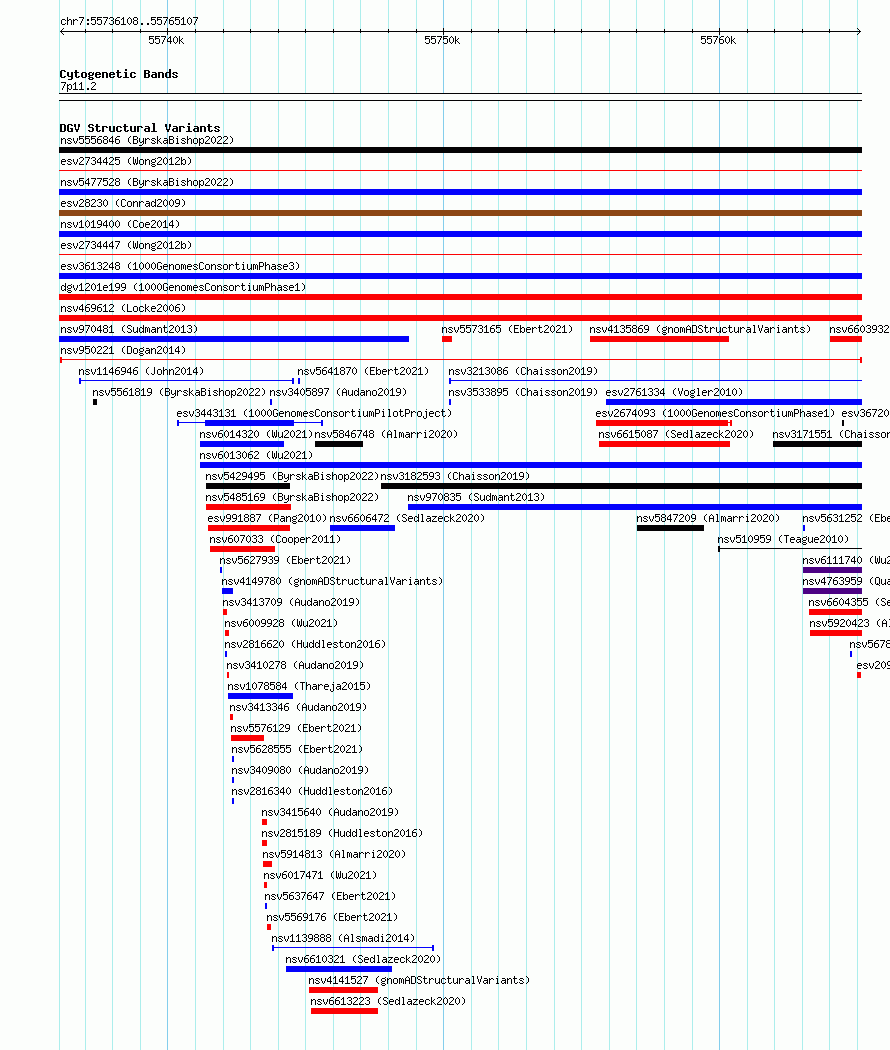Click esv3443131 (1000GenomesConsortiumPilotProject) label
This screenshot has width=890, height=1050.
pos(314,413)
